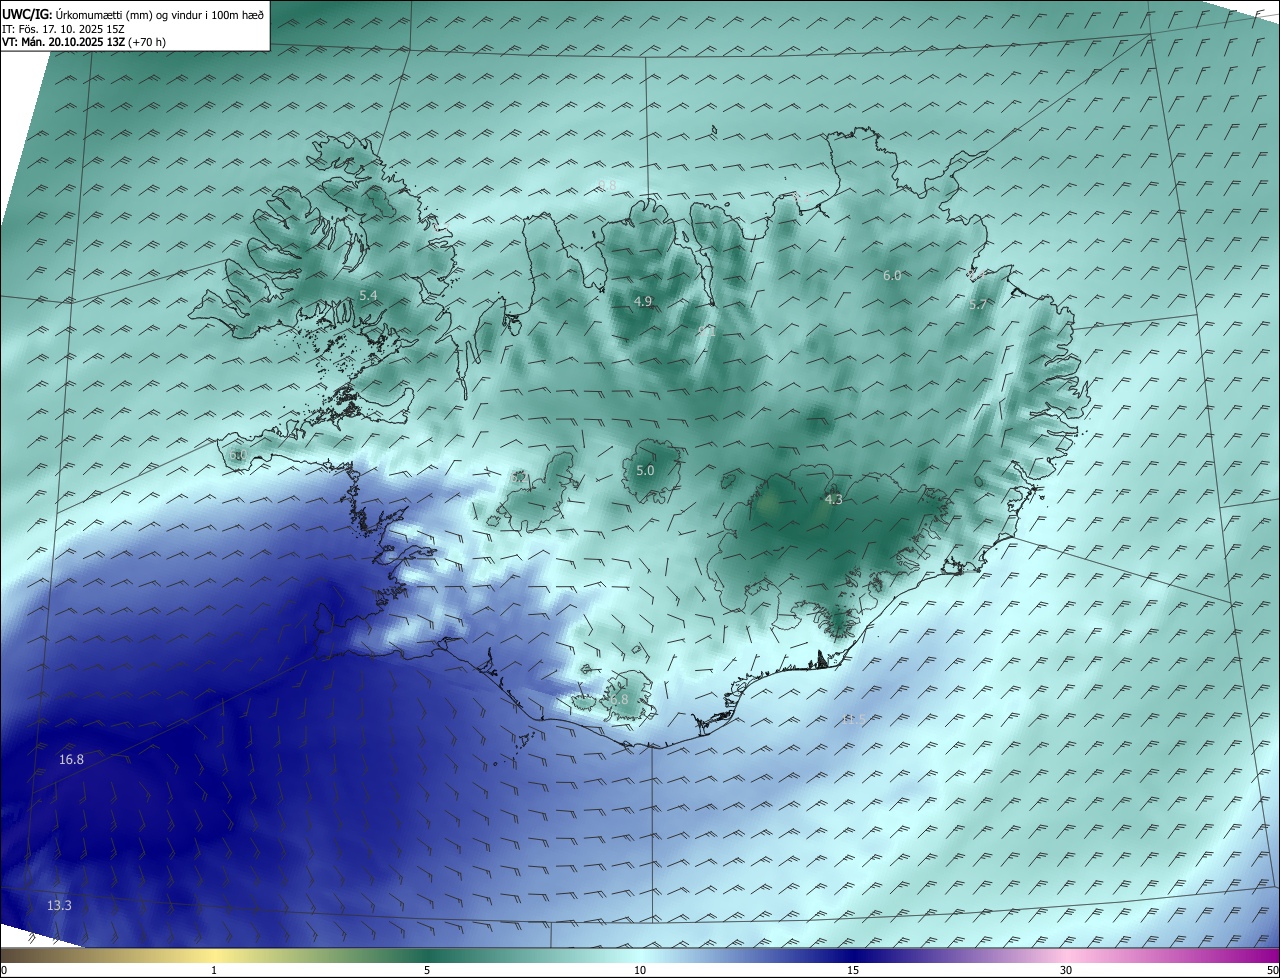Click the 5.7 value near the east coast
Screen dimensions: 1280x978
[978, 304]
